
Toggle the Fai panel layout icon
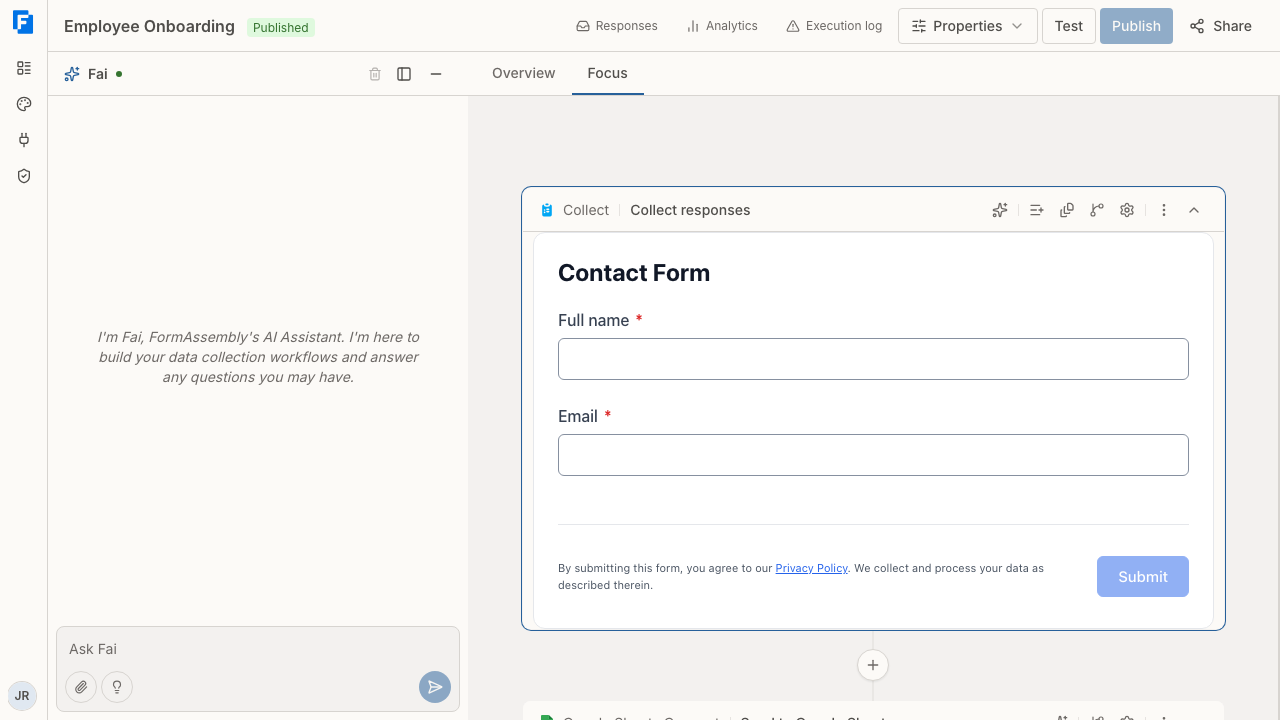404,74
